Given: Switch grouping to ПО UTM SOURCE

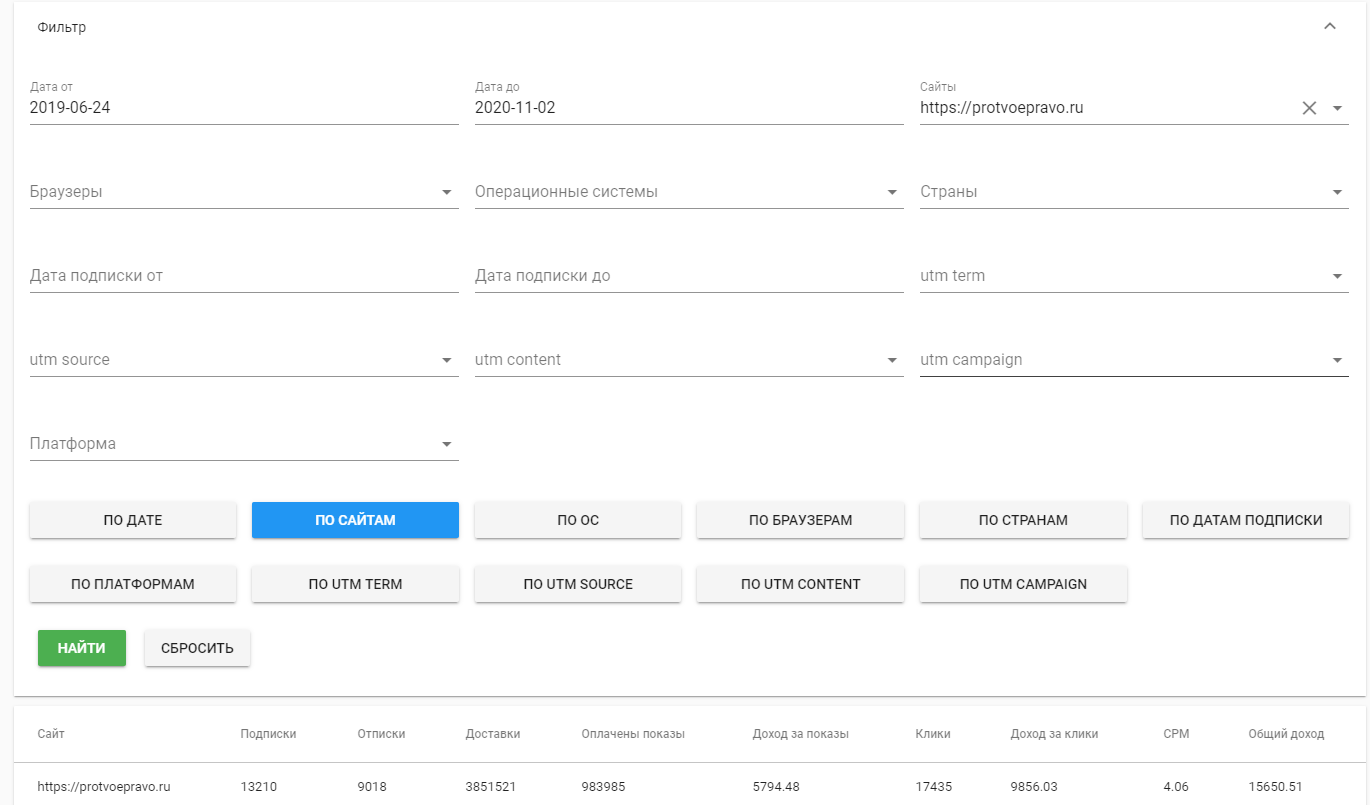Looking at the screenshot, I should coord(578,584).
